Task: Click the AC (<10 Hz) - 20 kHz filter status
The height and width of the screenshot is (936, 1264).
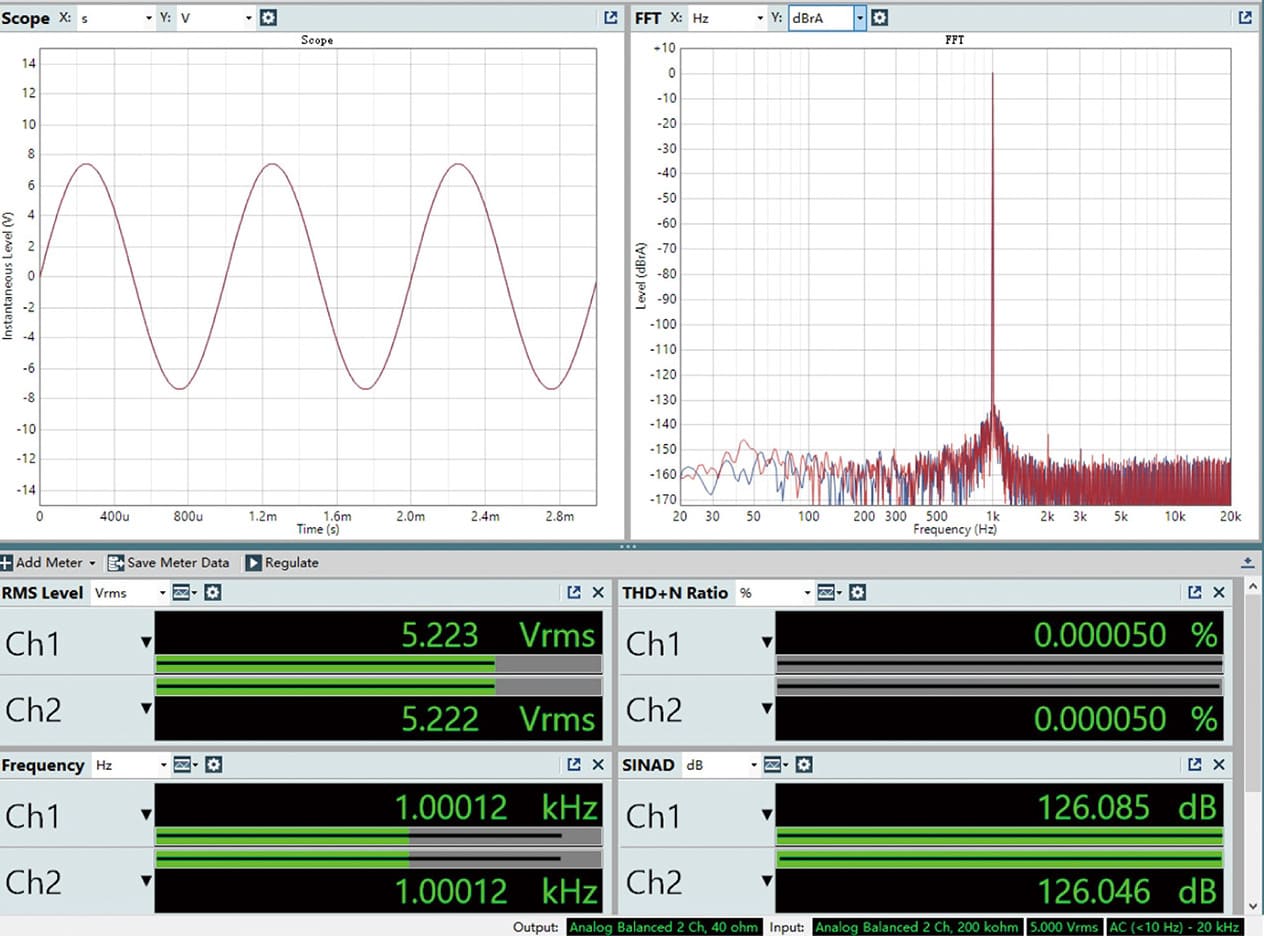Action: (1175, 927)
